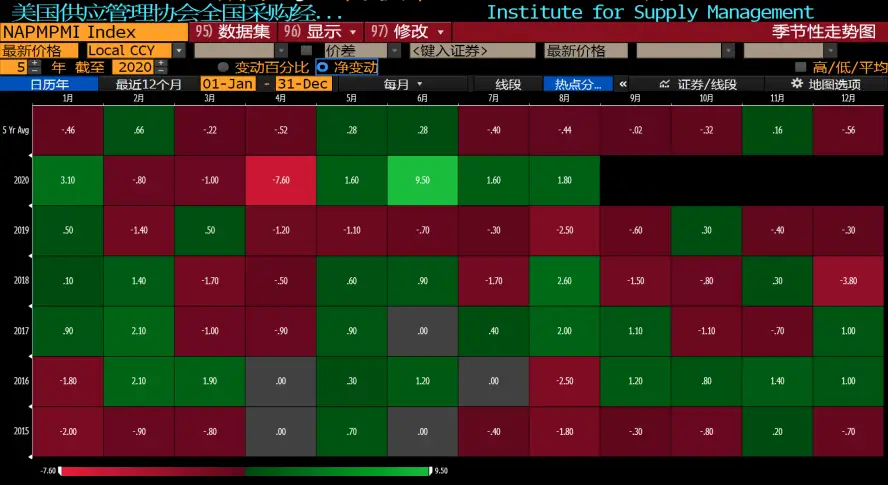Select the 2020 January cell 3.10
Screen dimensions: 888x486
click(x=68, y=180)
